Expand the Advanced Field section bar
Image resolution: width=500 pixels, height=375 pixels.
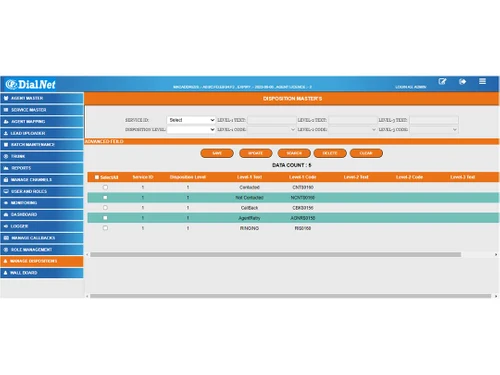point(292,141)
